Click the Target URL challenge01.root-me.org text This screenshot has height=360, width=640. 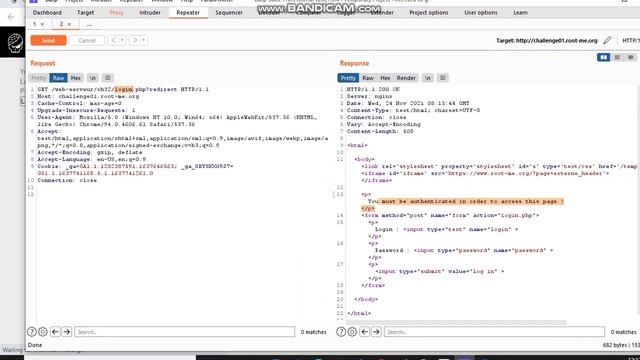point(556,40)
